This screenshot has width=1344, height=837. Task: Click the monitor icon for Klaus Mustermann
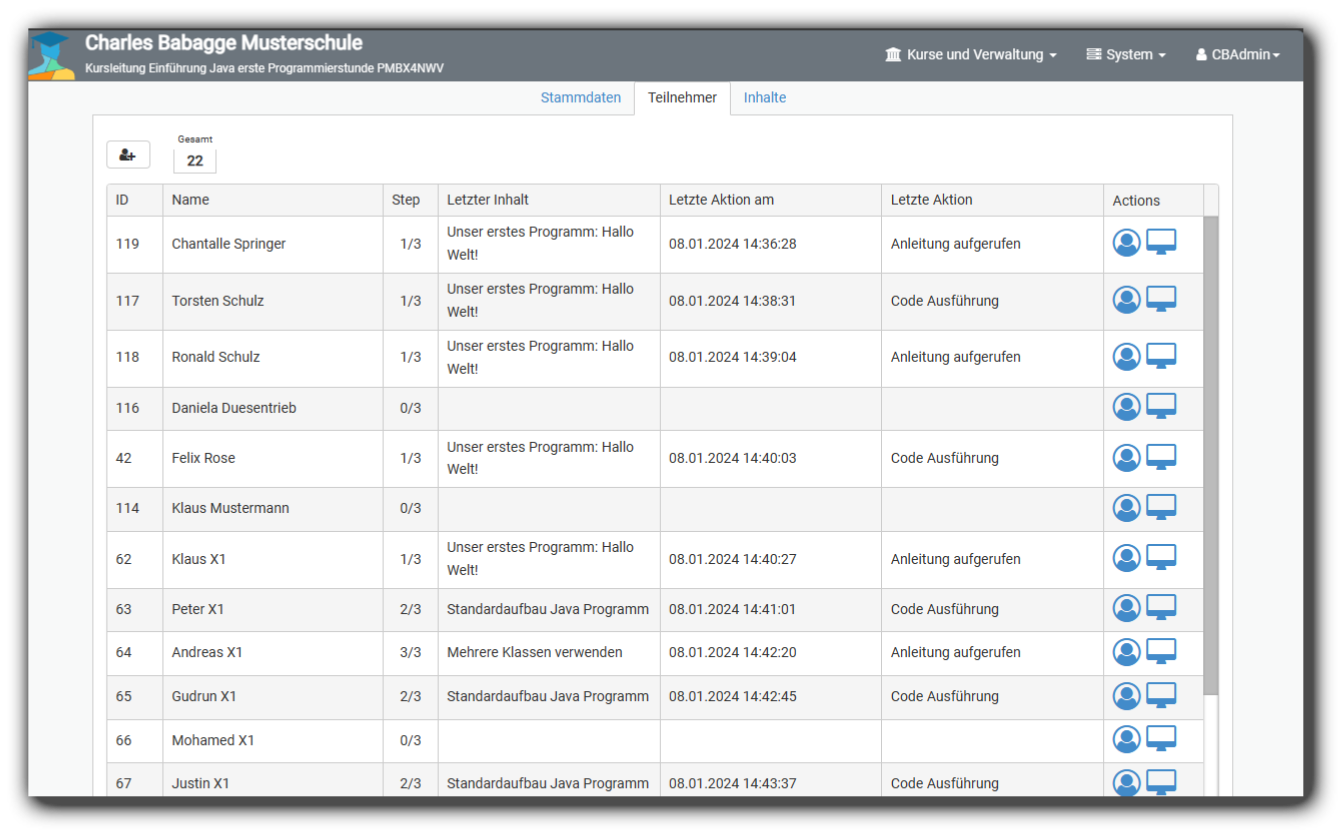coord(1161,507)
